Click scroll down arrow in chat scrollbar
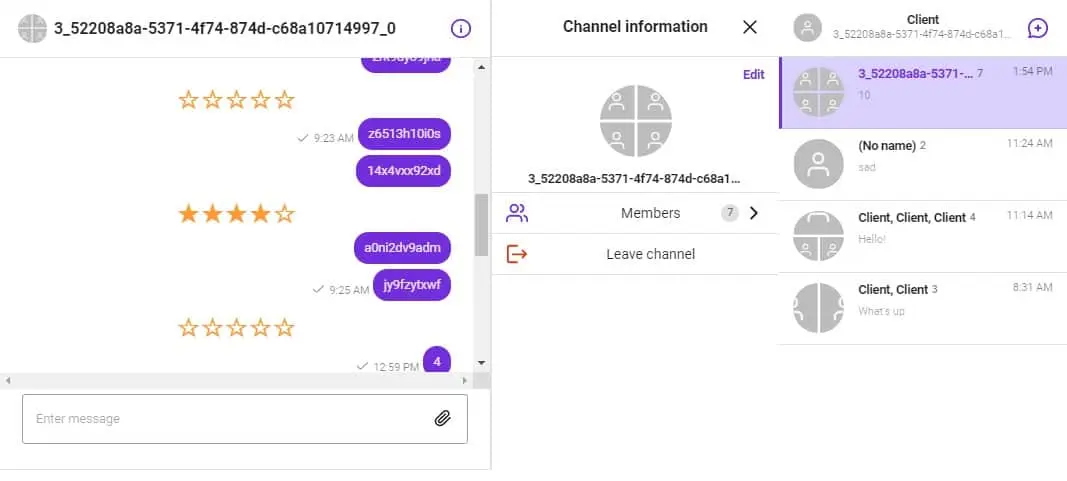Screen dimensions: 1067x481 pos(481,362)
